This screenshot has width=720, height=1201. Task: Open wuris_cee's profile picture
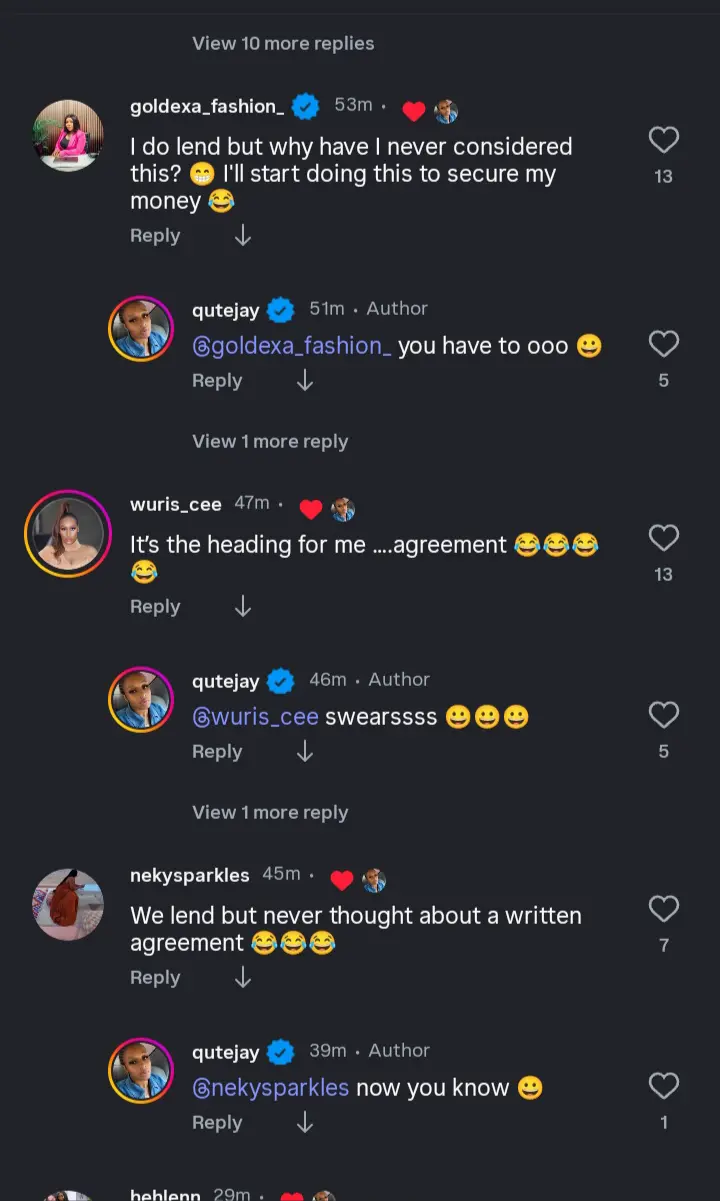68,534
